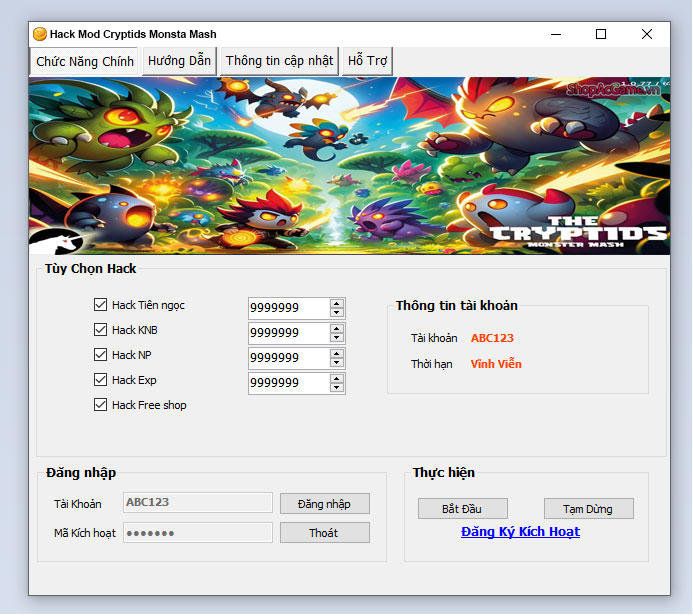Open the Hướng Dẫn tab

pos(179,61)
